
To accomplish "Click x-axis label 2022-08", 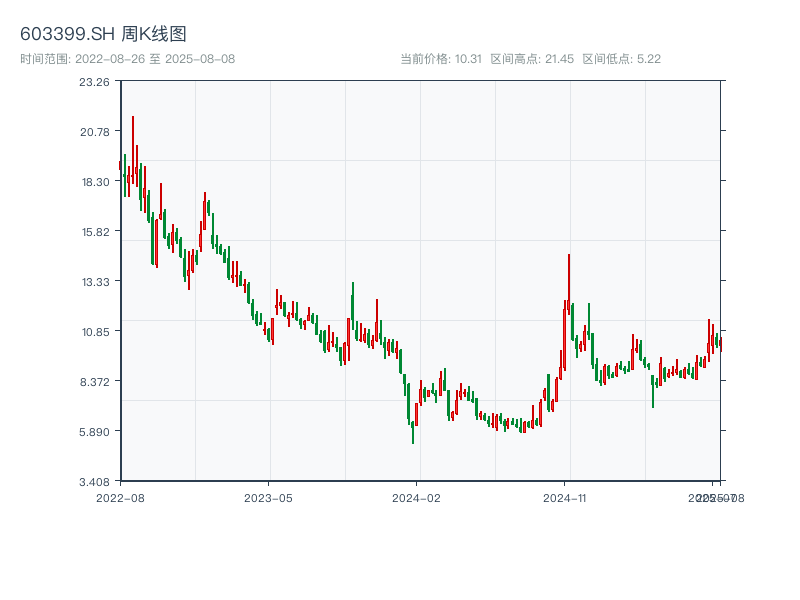I will pyautogui.click(x=120, y=498).
